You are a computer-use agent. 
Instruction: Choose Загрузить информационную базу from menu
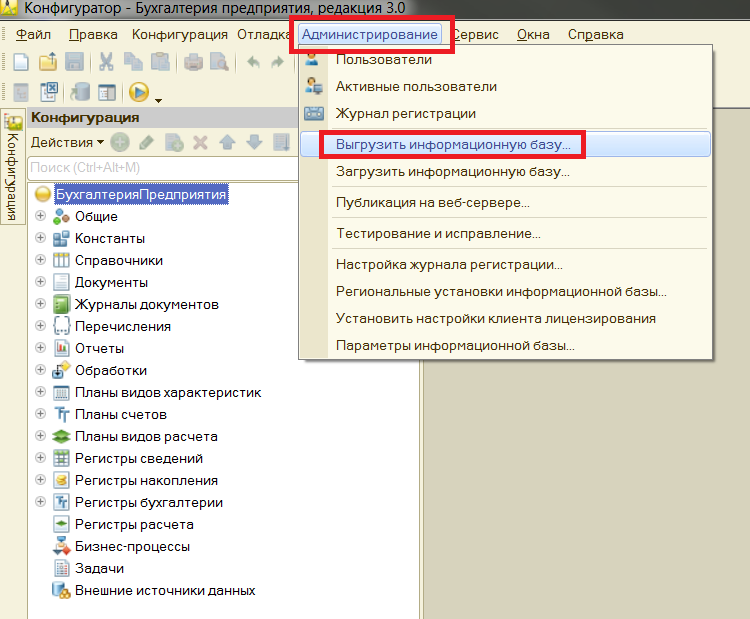pyautogui.click(x=452, y=171)
